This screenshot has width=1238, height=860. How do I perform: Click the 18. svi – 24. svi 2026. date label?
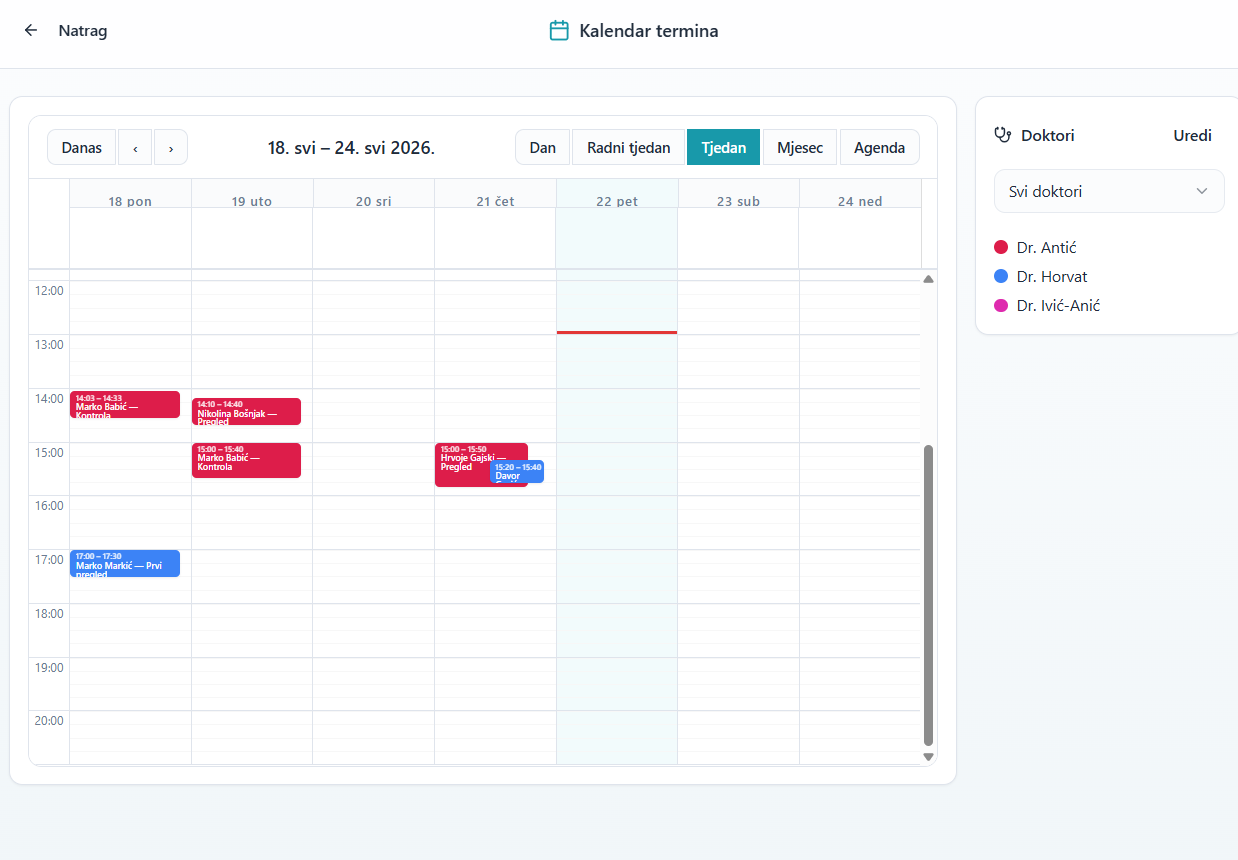pos(351,148)
